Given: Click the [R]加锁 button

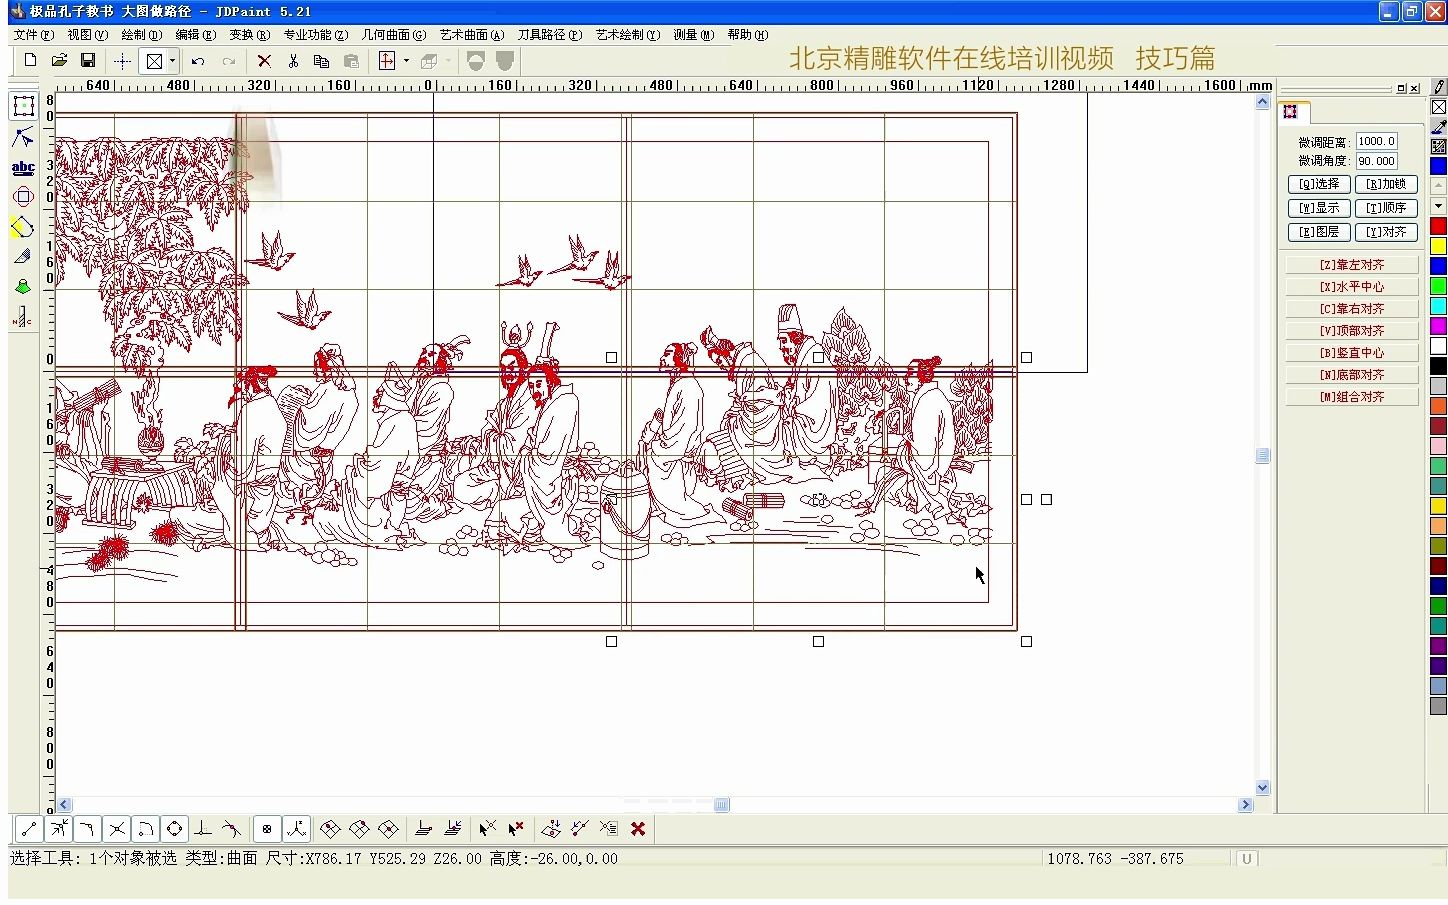Looking at the screenshot, I should click(x=1386, y=184).
